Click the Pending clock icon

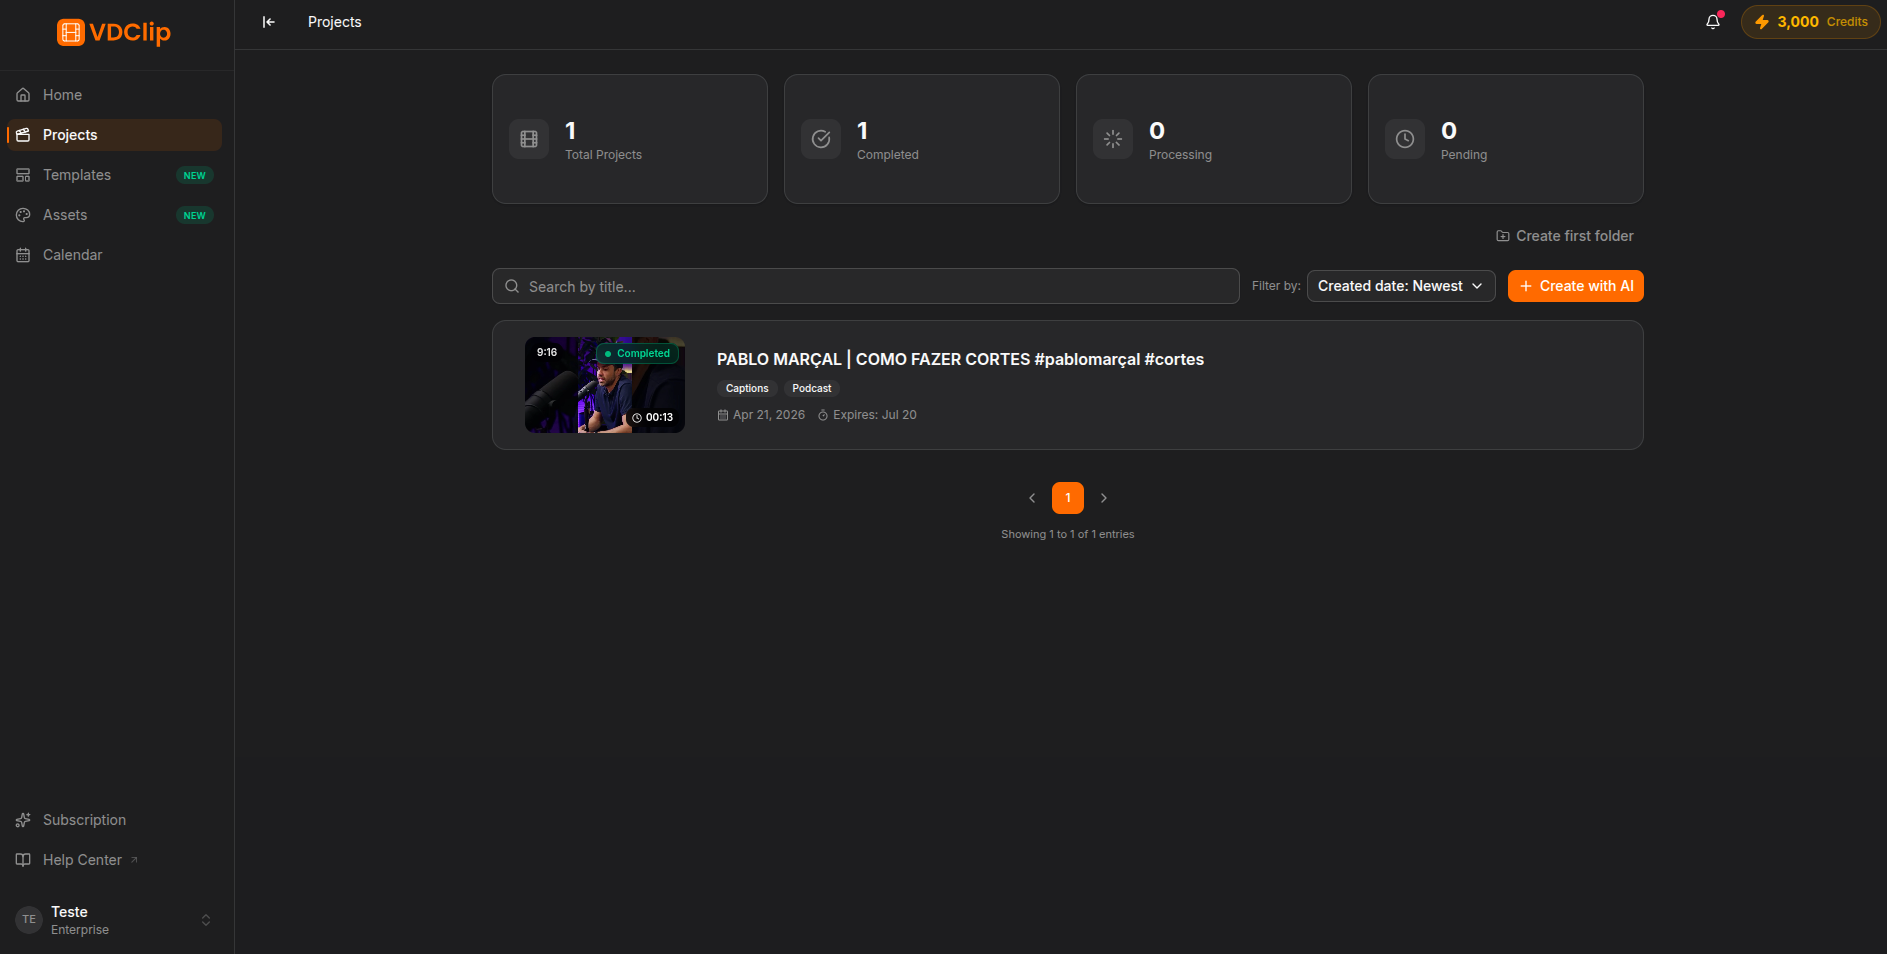tap(1405, 139)
